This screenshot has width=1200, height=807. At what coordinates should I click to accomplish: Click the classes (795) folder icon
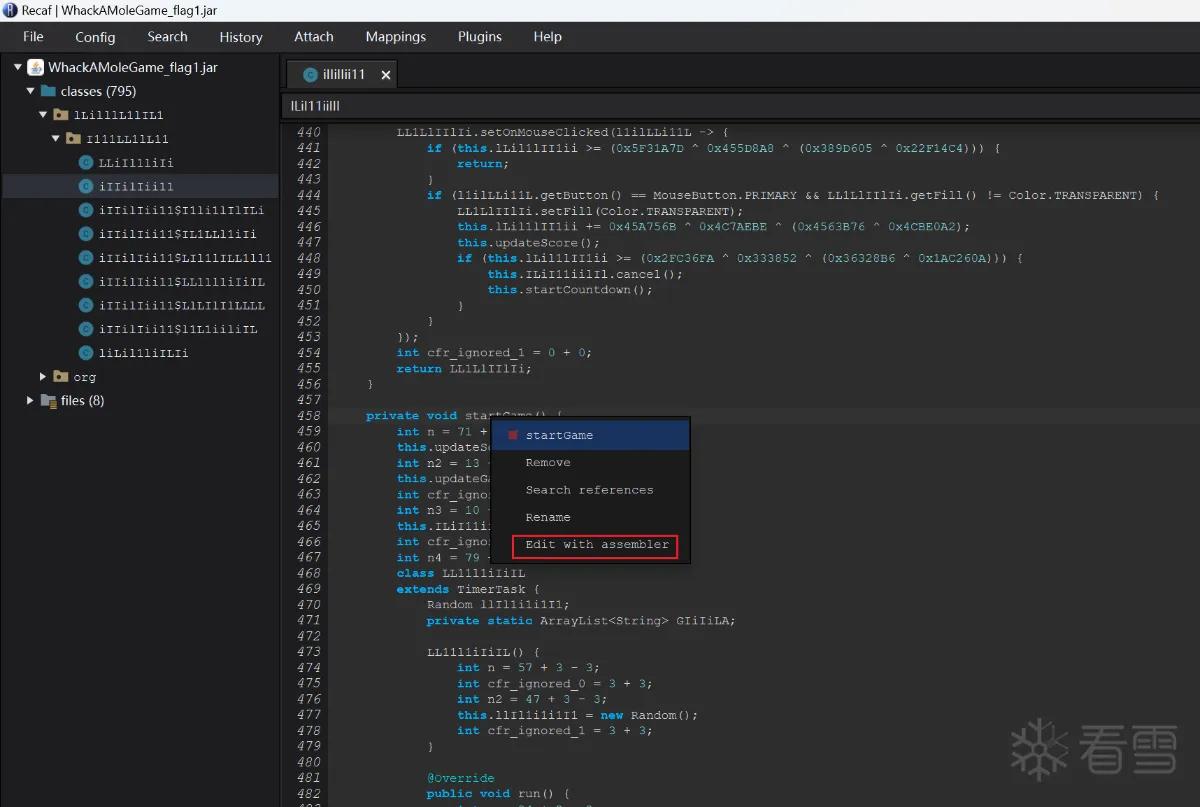48,91
